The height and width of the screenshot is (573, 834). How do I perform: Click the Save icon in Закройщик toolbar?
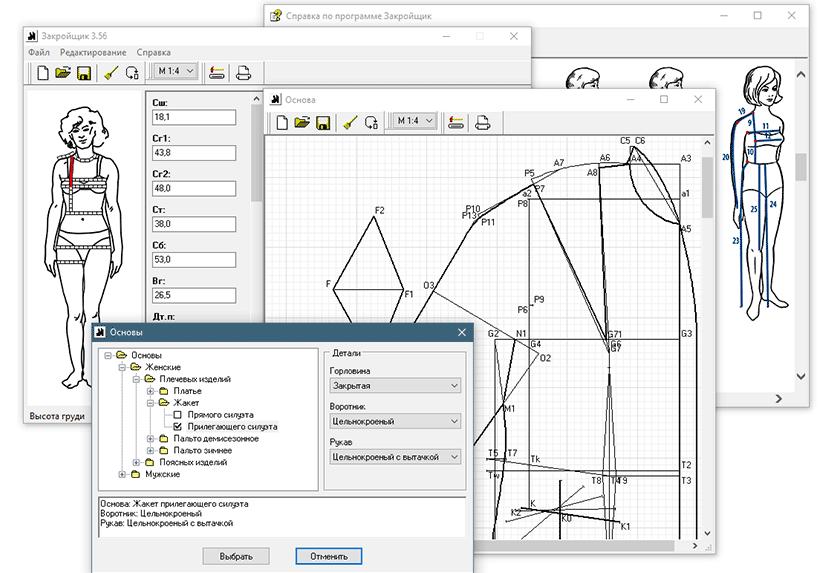84,73
